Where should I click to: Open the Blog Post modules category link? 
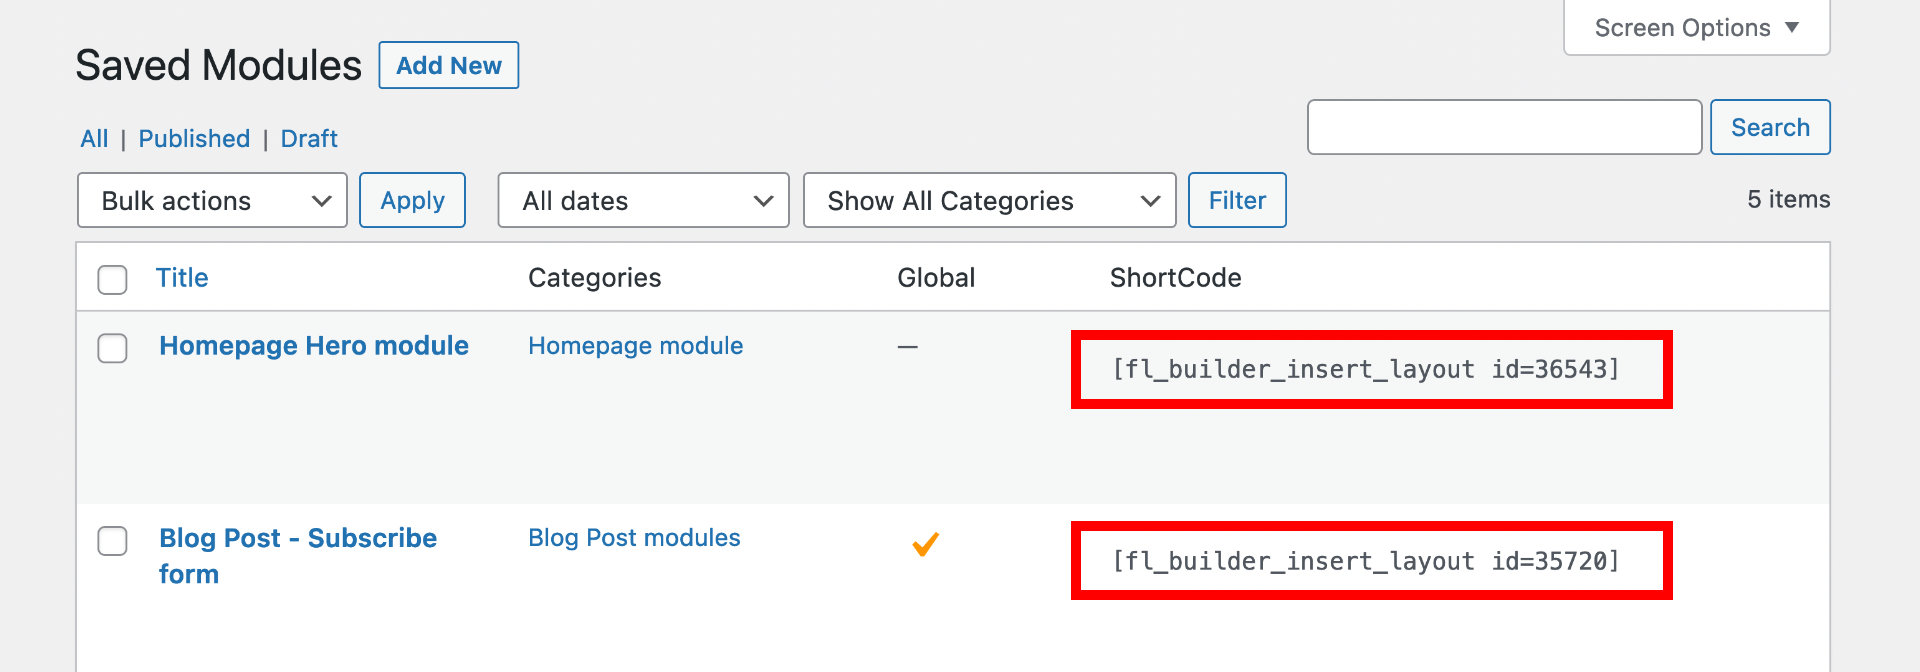point(634,537)
